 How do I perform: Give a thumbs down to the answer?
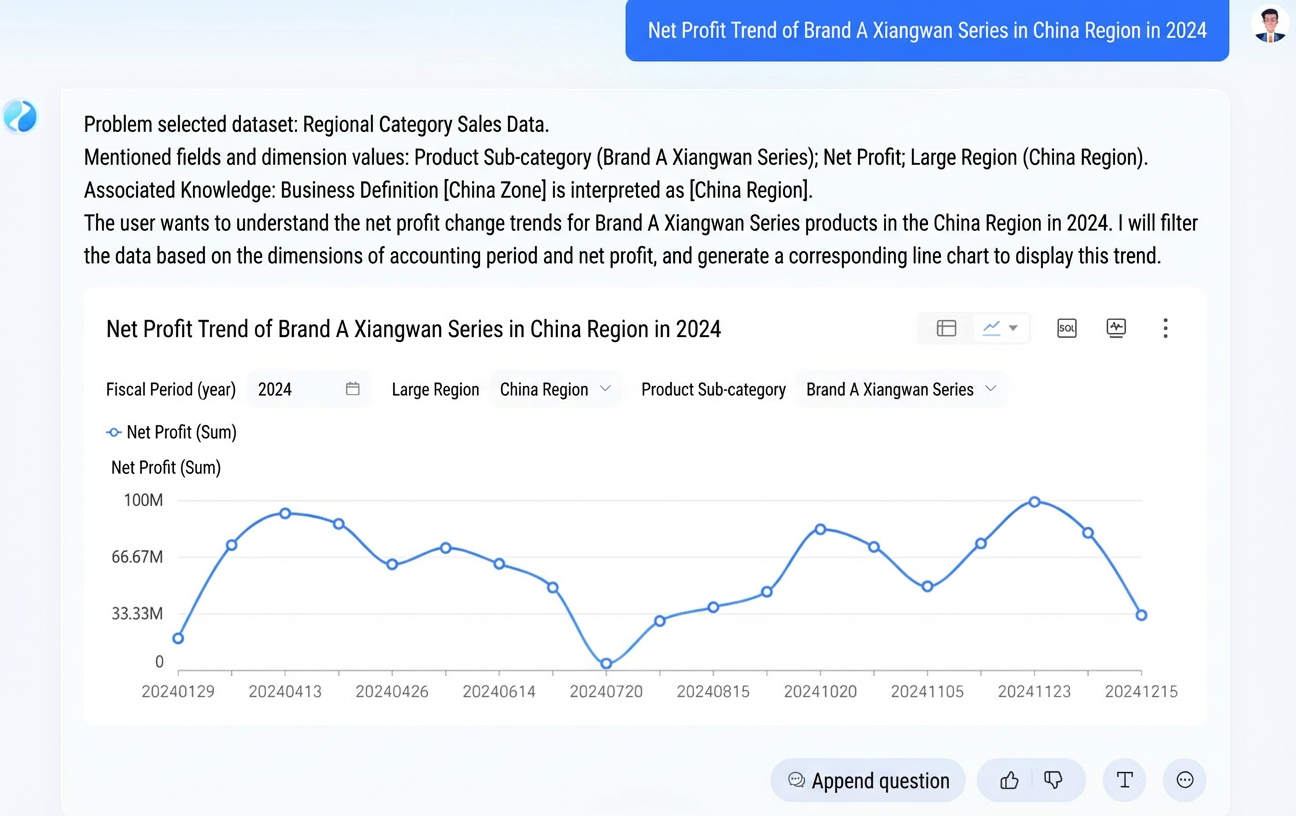coord(1053,780)
